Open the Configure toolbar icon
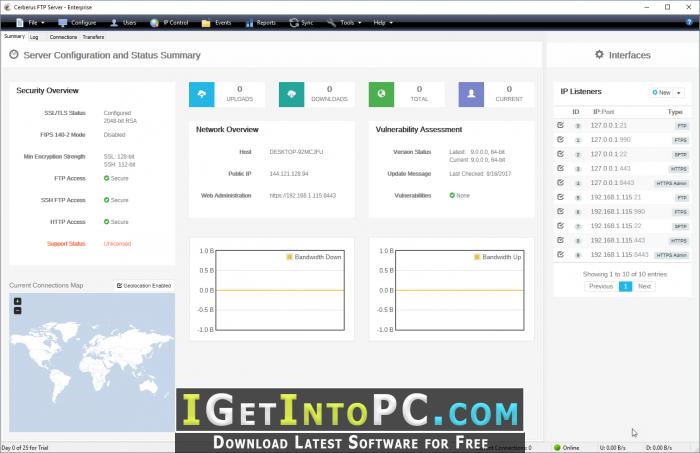The image size is (700, 453). tap(63, 22)
